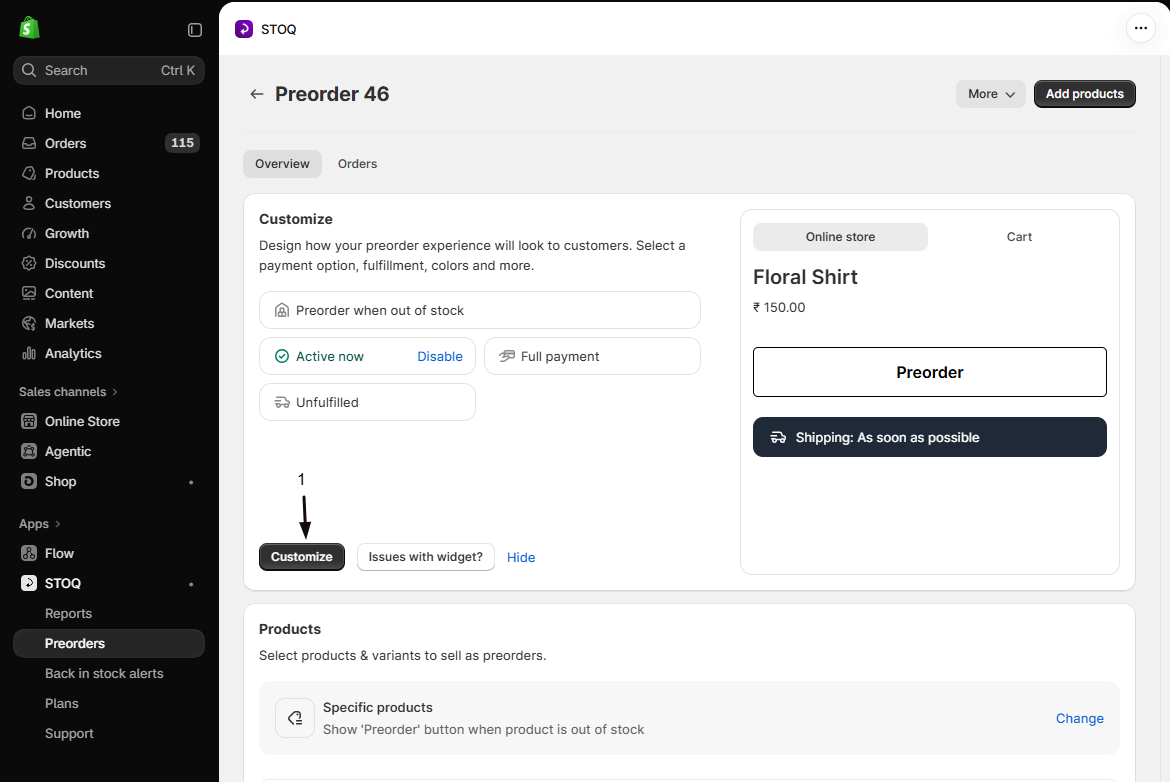Click the Unfulfilled option box
Viewport: 1170px width, 782px height.
367,402
